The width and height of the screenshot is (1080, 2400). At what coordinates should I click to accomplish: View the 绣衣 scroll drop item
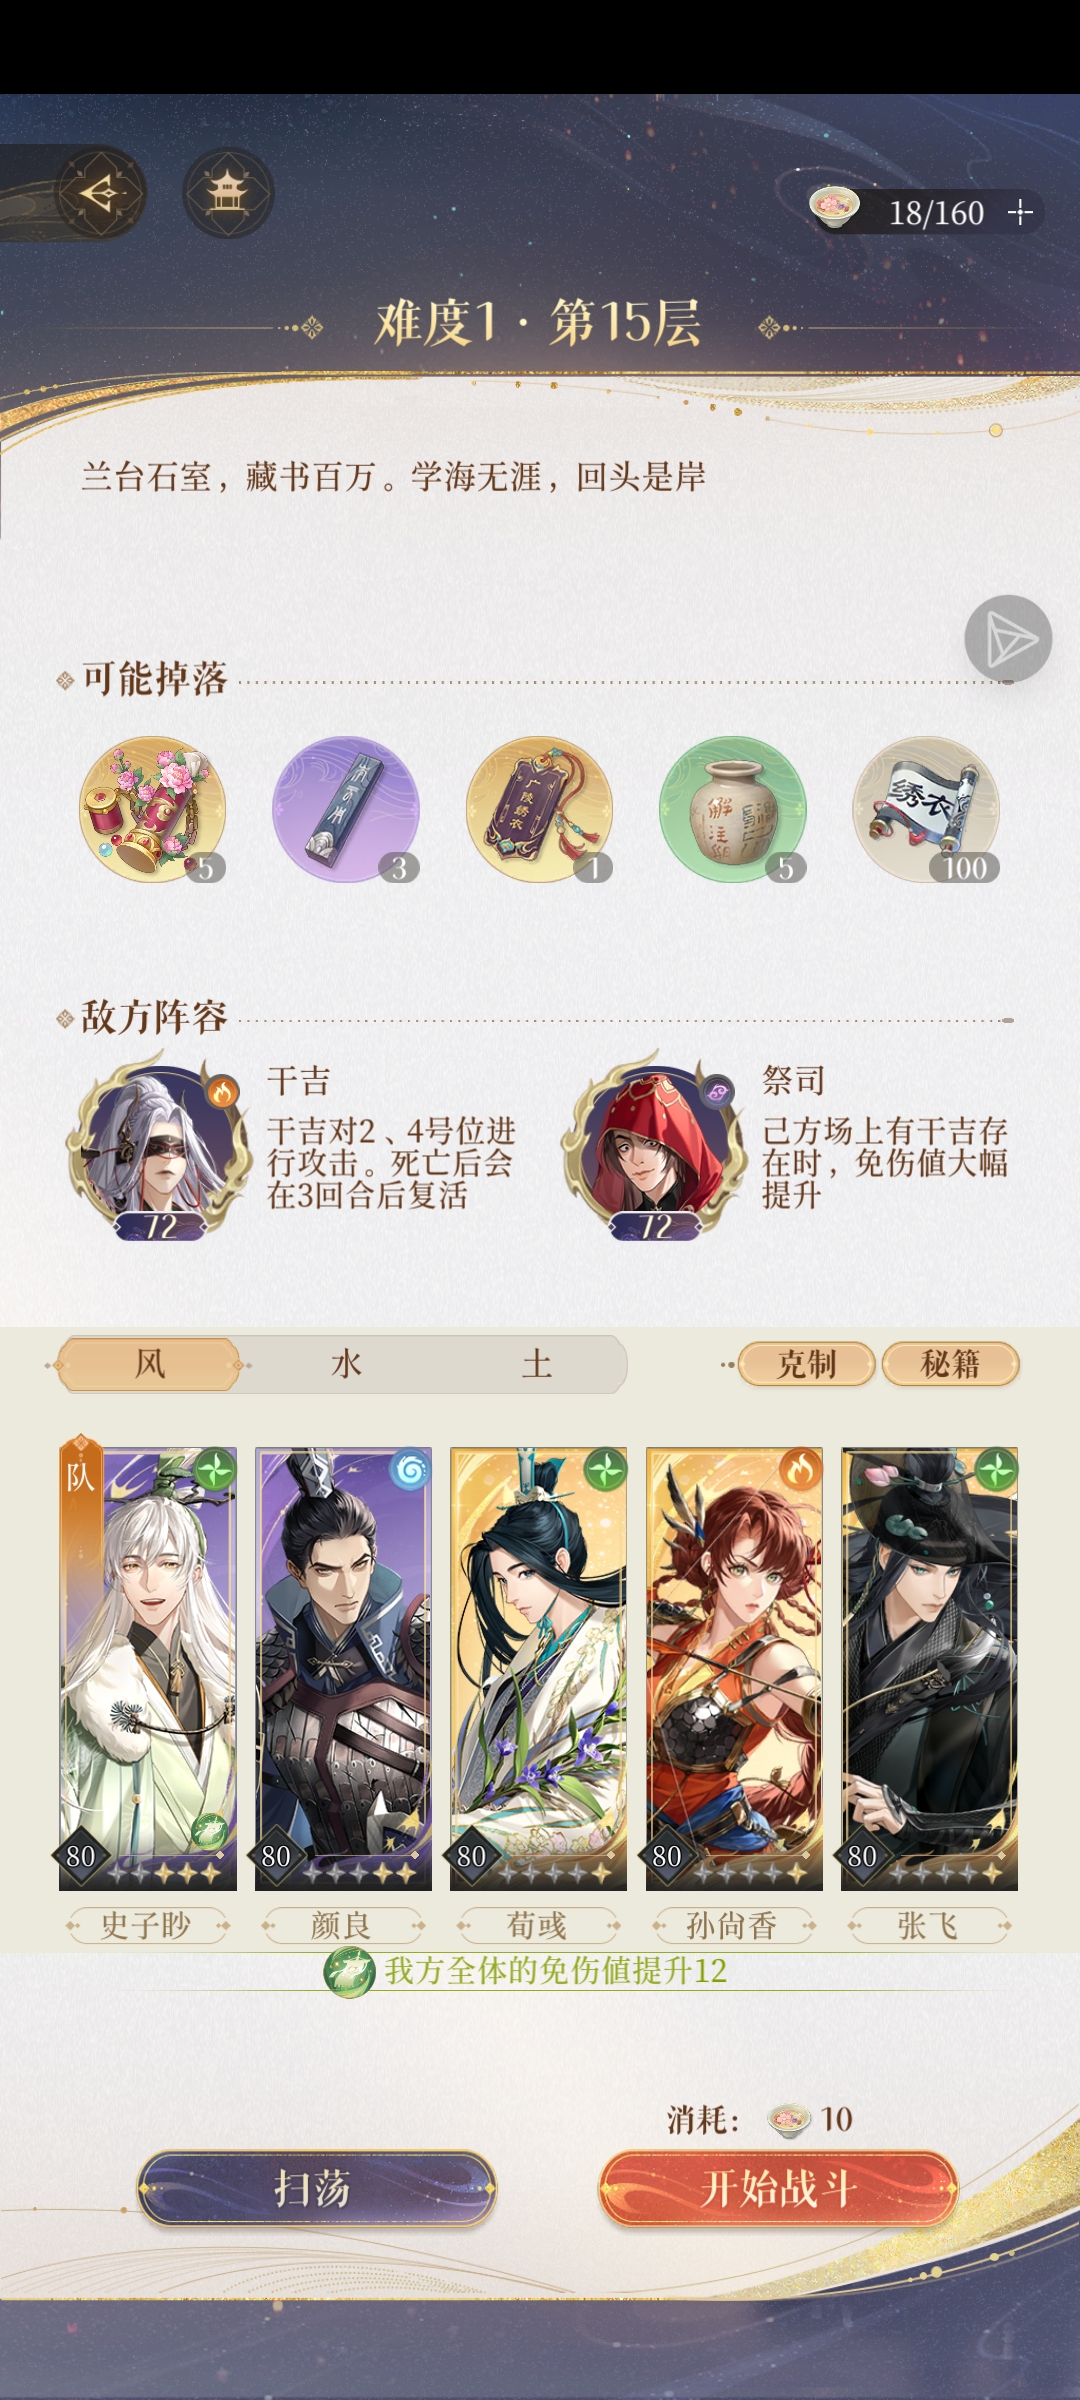pyautogui.click(x=926, y=810)
